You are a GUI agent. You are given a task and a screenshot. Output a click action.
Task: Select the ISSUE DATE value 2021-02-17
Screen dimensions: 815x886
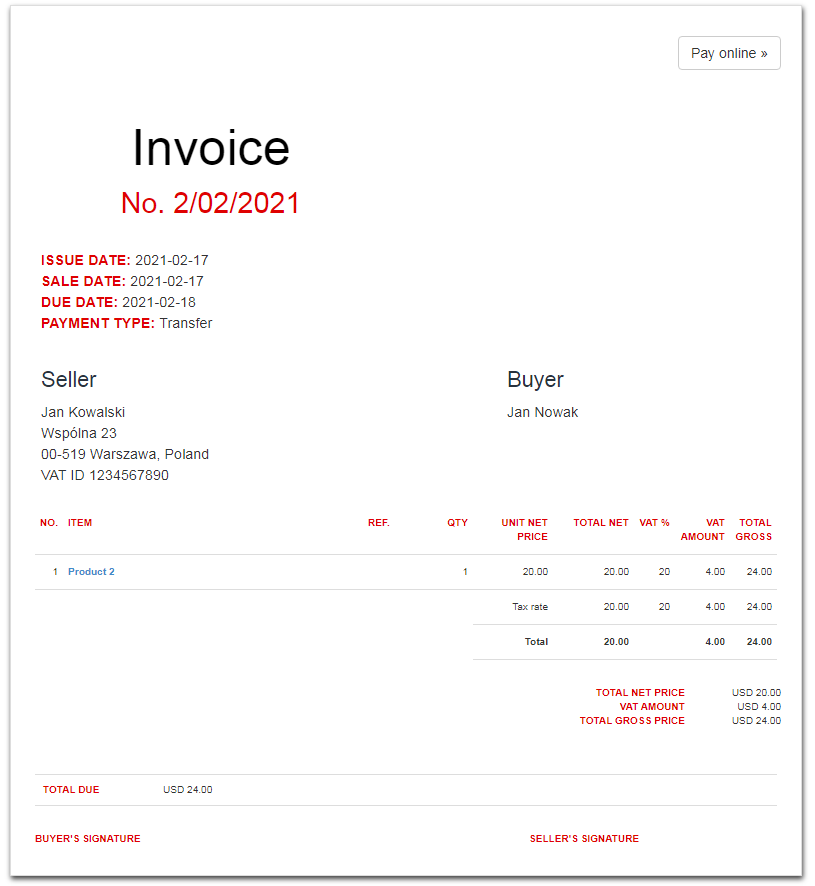(174, 260)
